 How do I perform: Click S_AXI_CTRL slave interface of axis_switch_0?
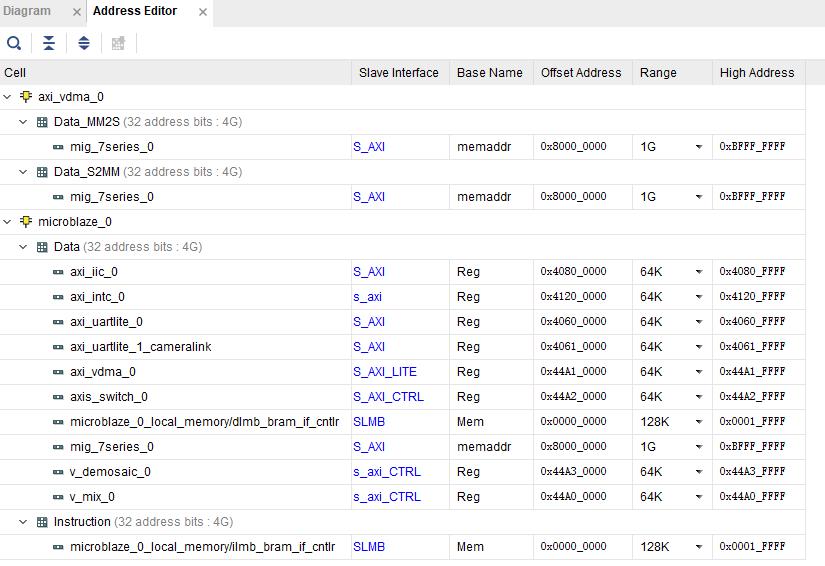coord(388,397)
